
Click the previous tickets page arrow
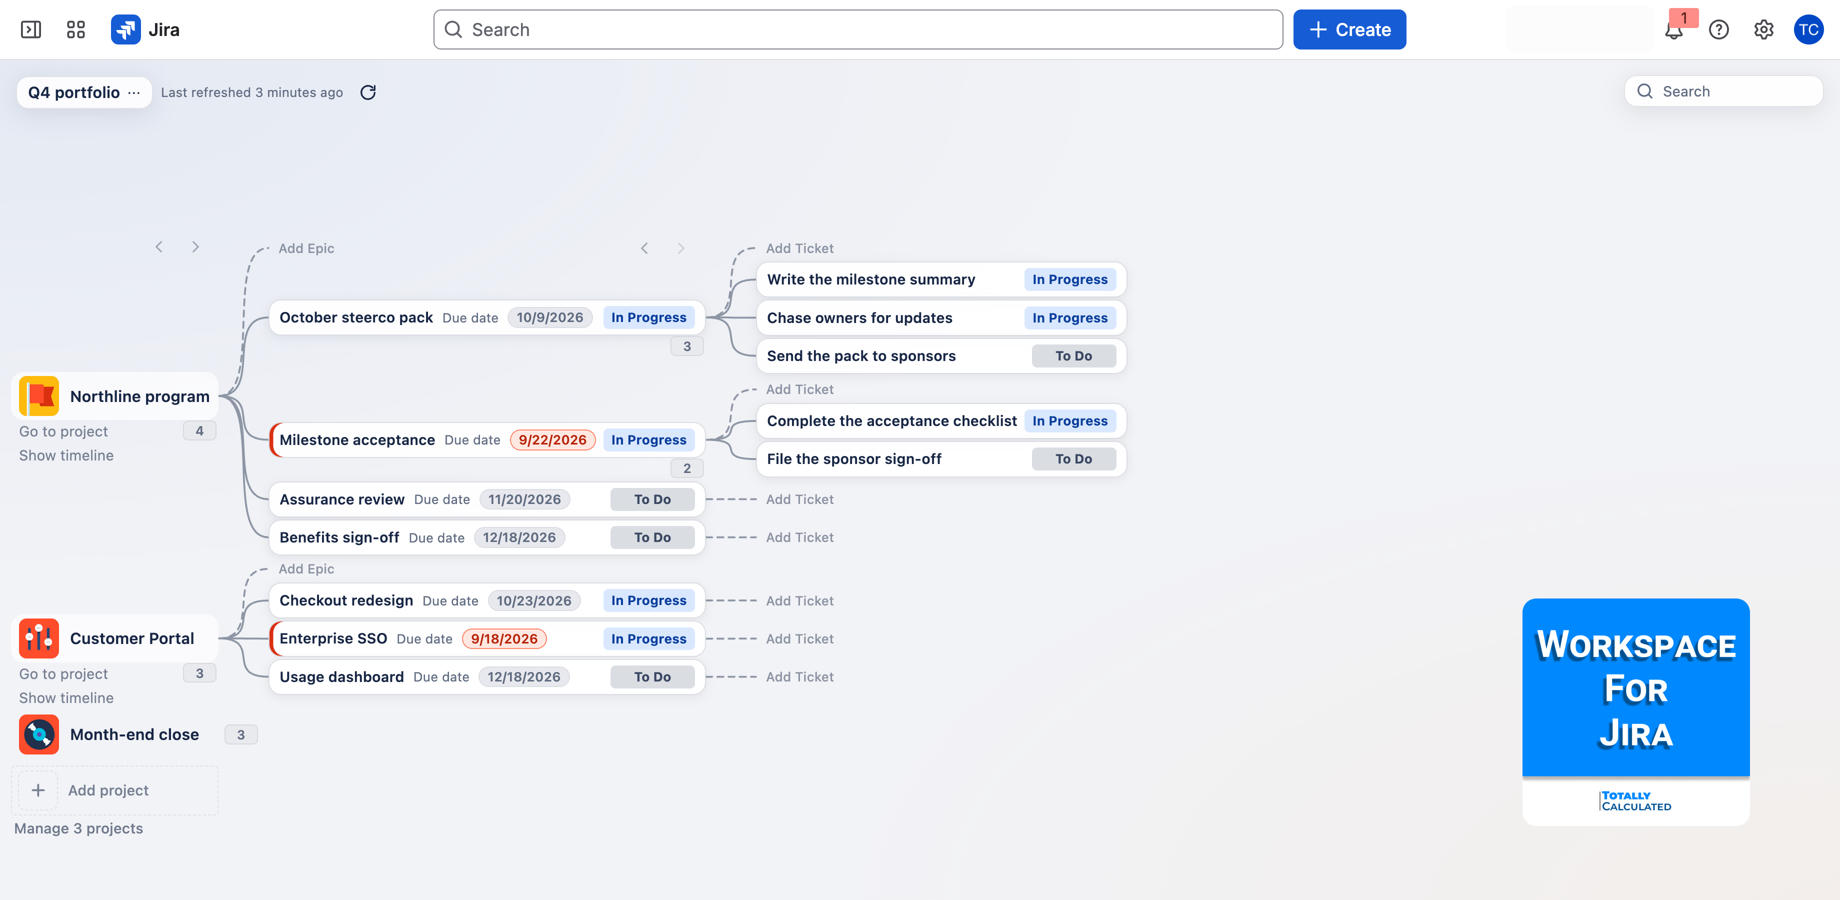click(645, 248)
